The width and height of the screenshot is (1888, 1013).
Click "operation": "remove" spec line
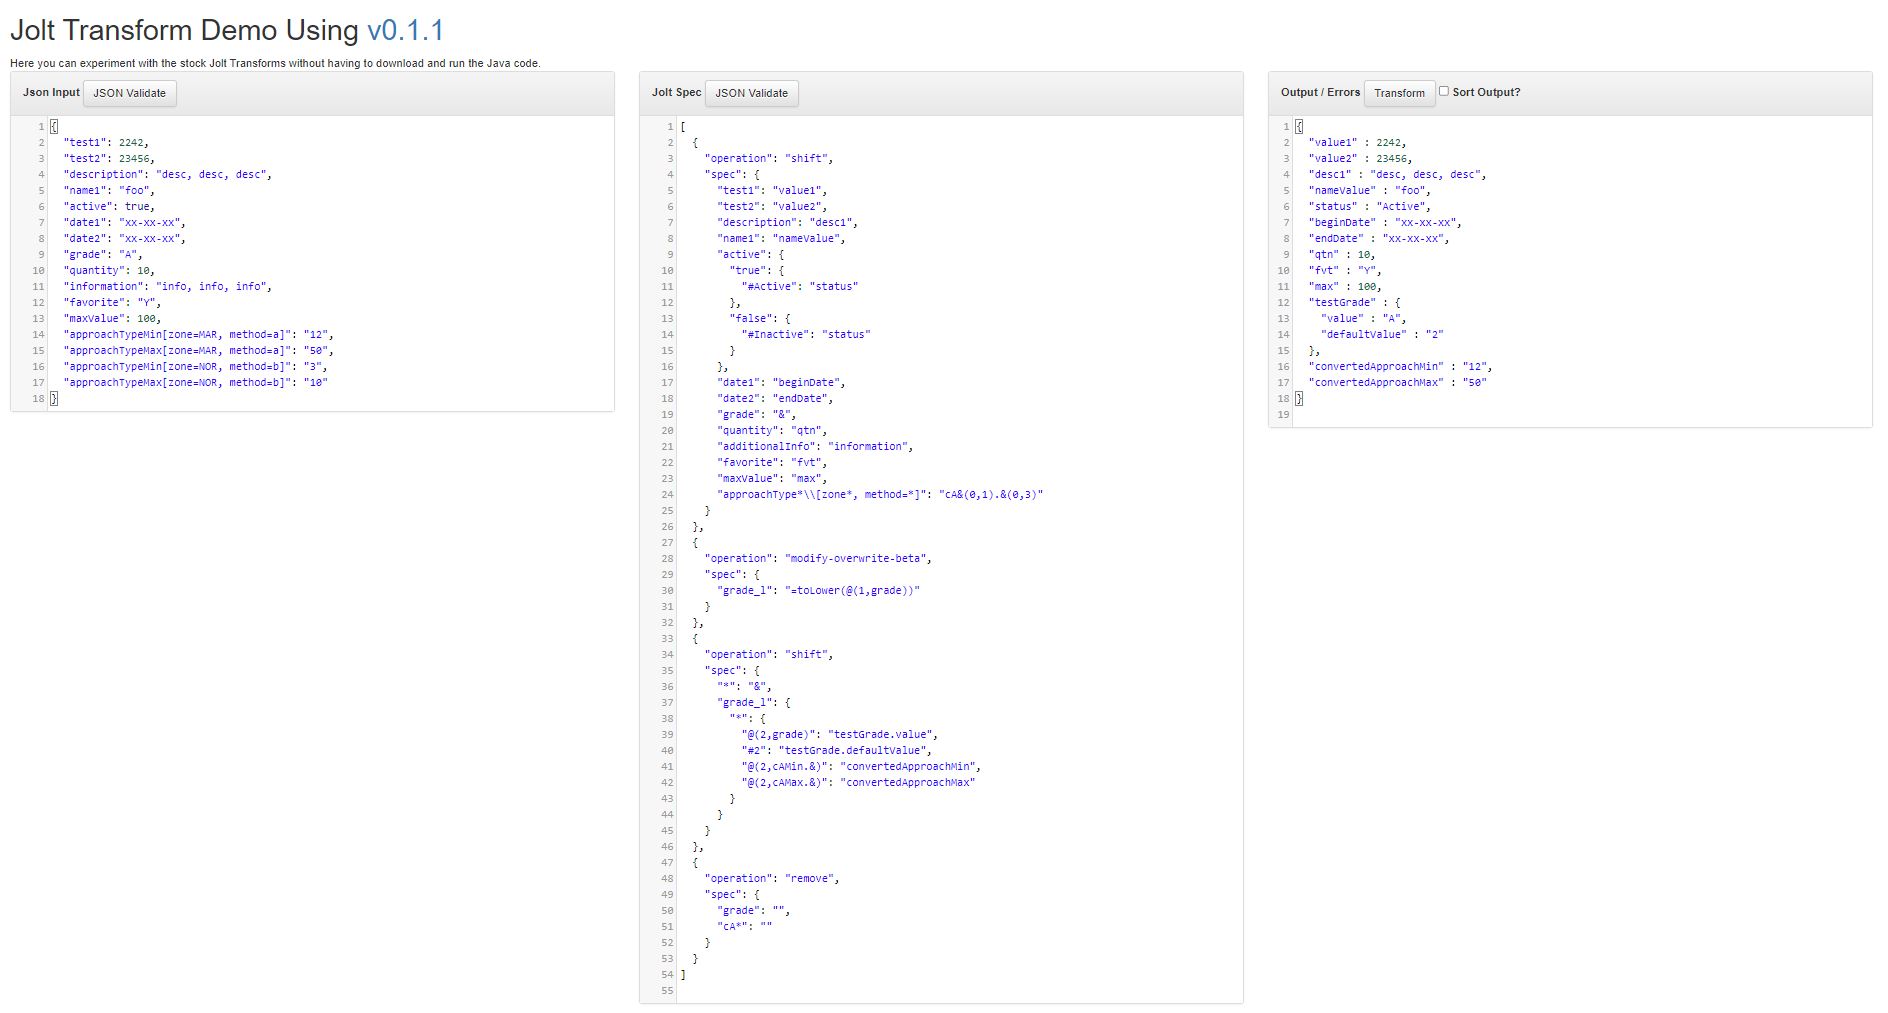[x=772, y=879]
